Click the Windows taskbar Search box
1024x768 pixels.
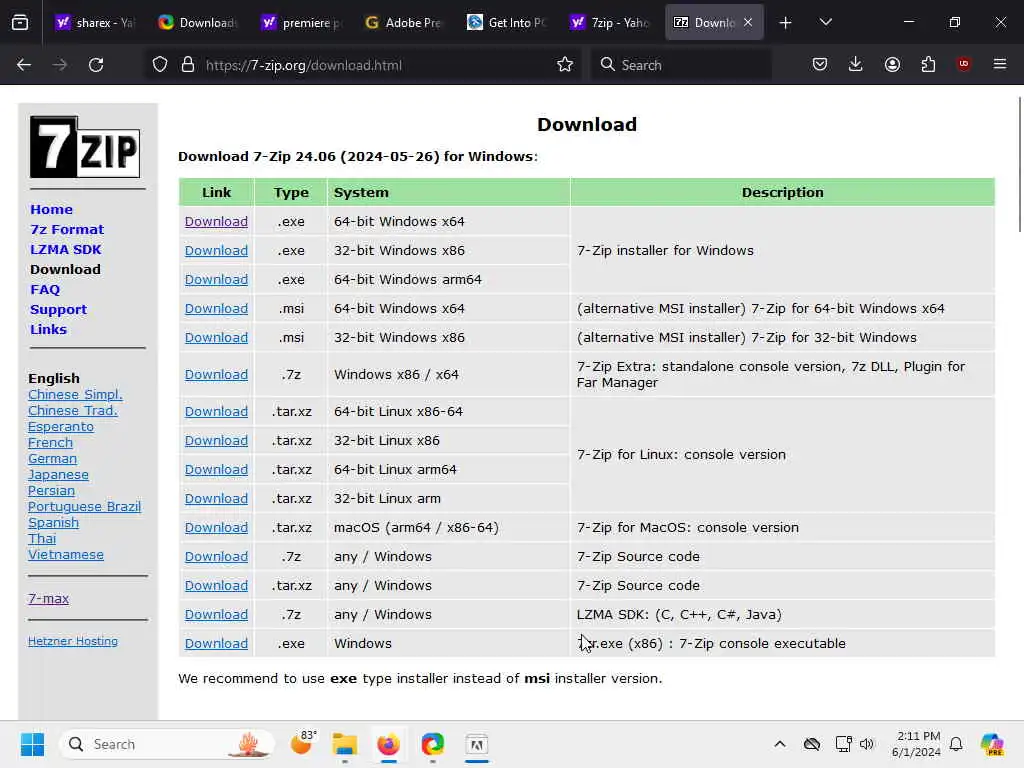pyautogui.click(x=167, y=744)
